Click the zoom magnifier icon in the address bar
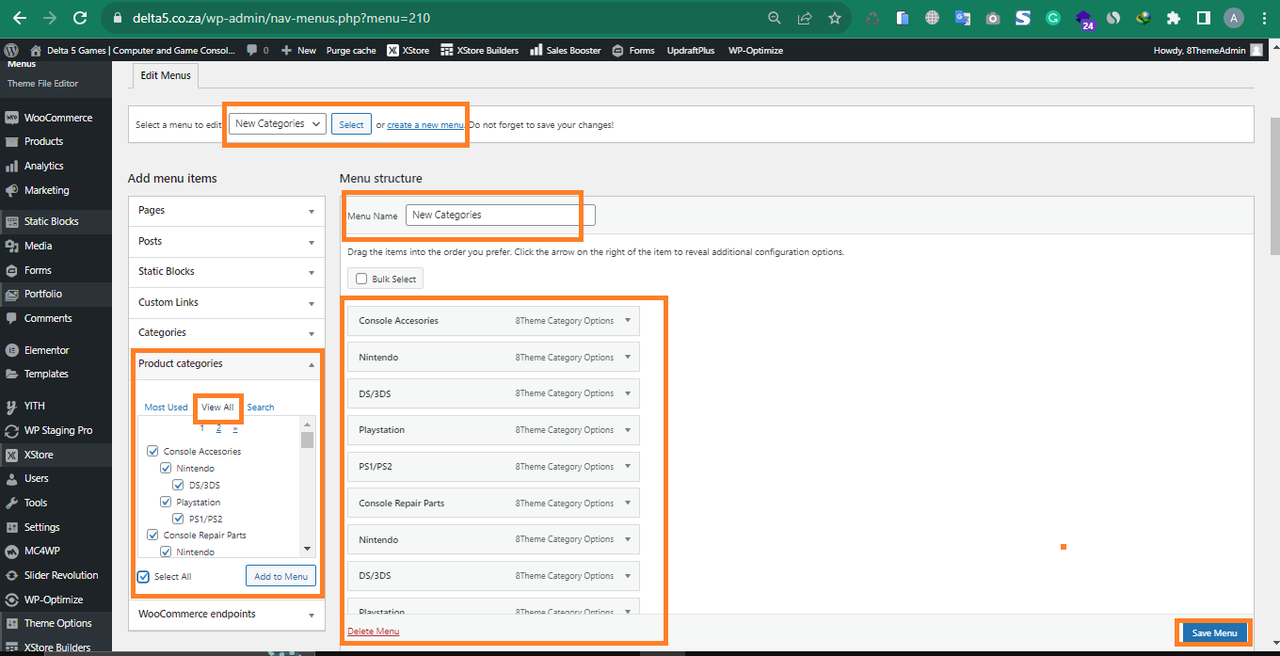Screen dimensions: 1280x656 pos(774,18)
